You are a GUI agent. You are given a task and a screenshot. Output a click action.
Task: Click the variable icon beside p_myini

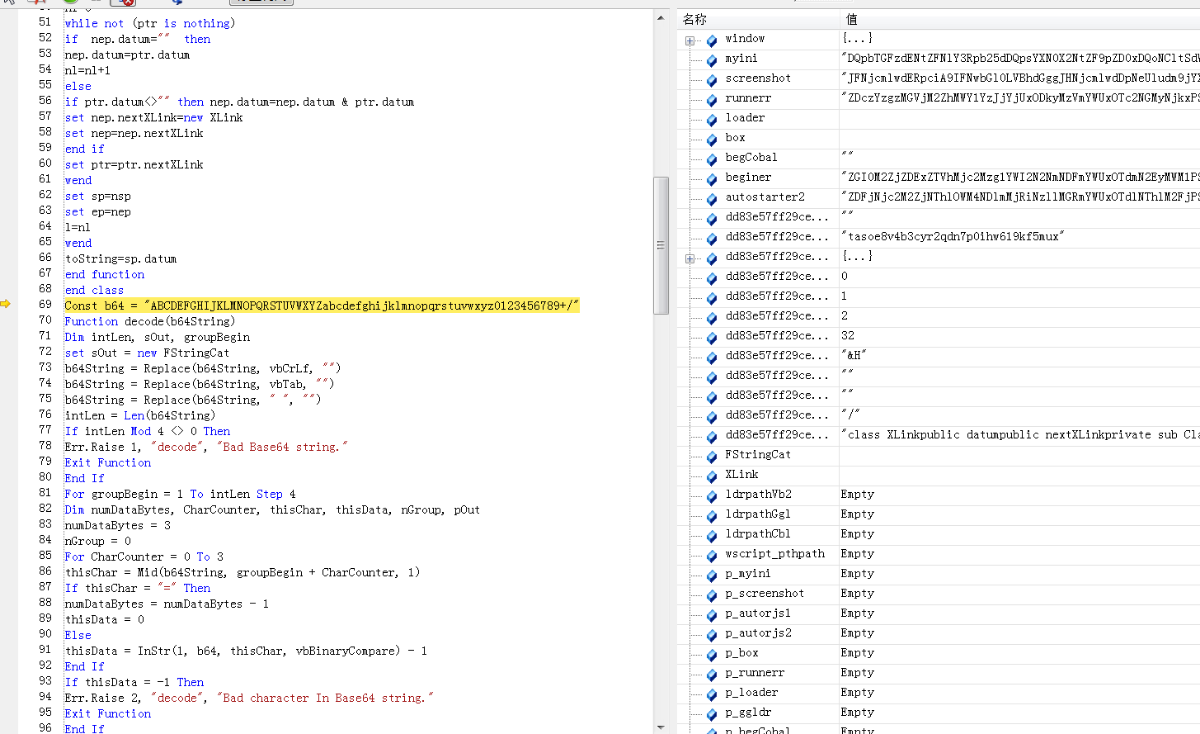712,574
